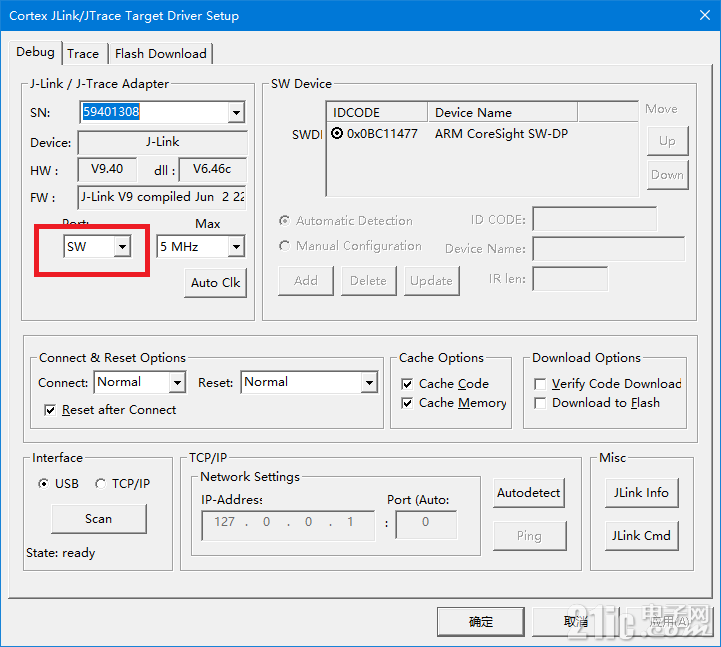
Task: Click the Device Name column header
Action: (x=503, y=112)
